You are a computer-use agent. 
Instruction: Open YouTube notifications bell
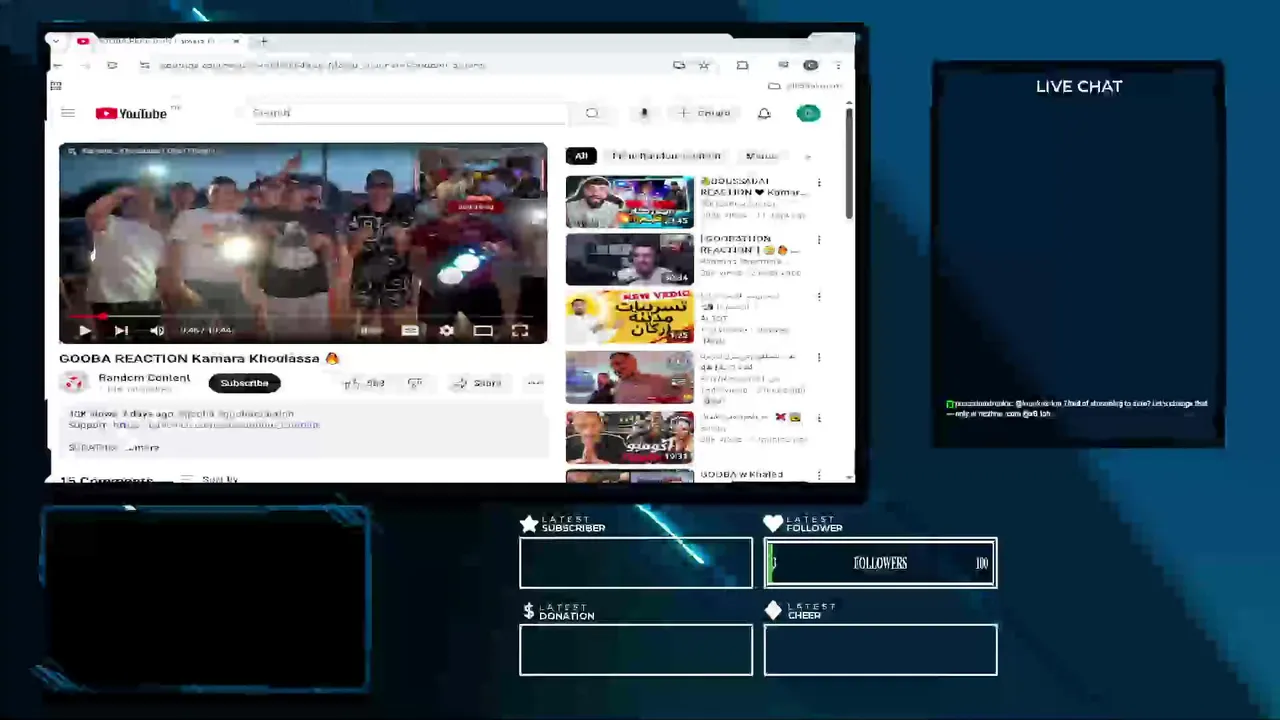764,113
